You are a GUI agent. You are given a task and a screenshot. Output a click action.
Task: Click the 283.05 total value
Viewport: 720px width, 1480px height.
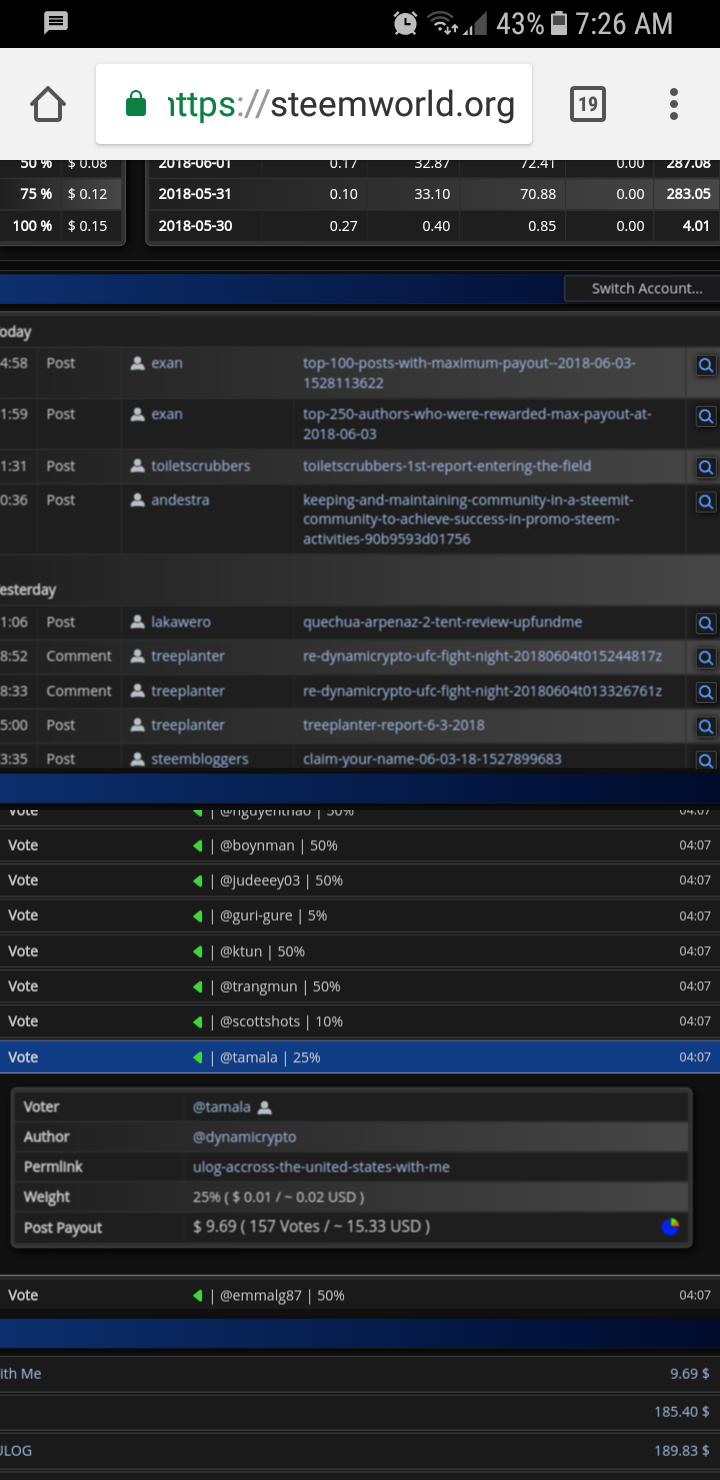[688, 194]
